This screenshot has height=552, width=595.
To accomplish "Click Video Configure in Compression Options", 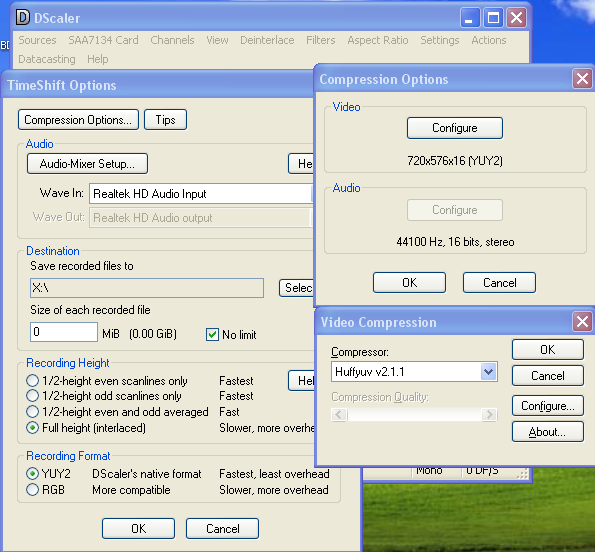I will 455,128.
